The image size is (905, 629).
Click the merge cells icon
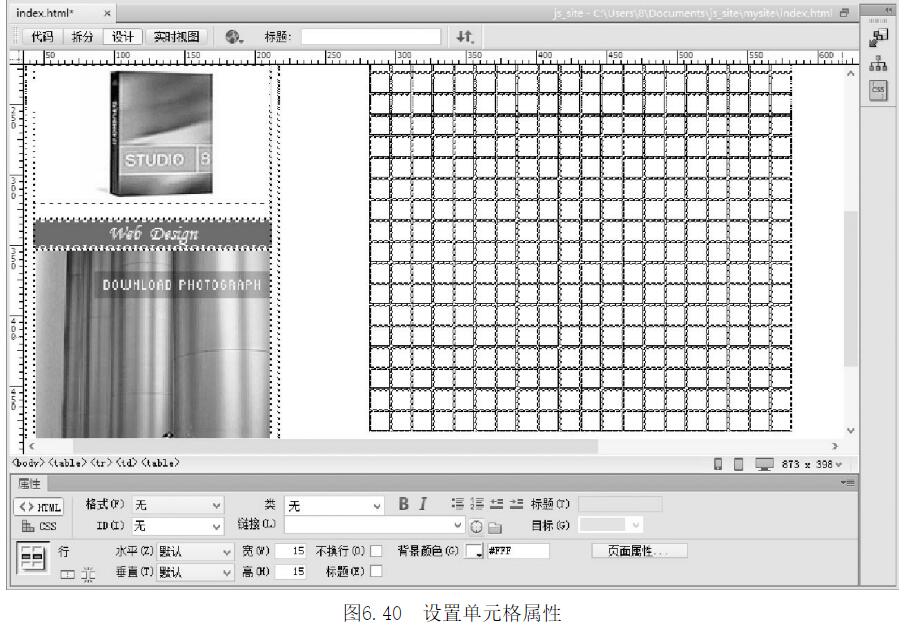coord(67,572)
